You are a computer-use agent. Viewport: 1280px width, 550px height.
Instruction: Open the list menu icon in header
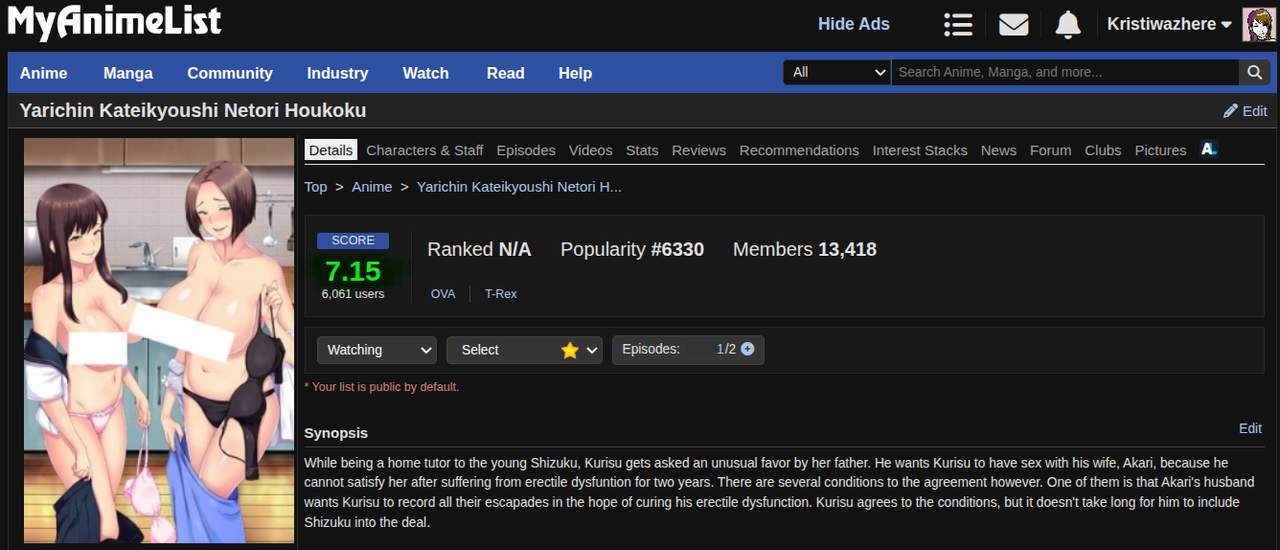click(x=958, y=24)
